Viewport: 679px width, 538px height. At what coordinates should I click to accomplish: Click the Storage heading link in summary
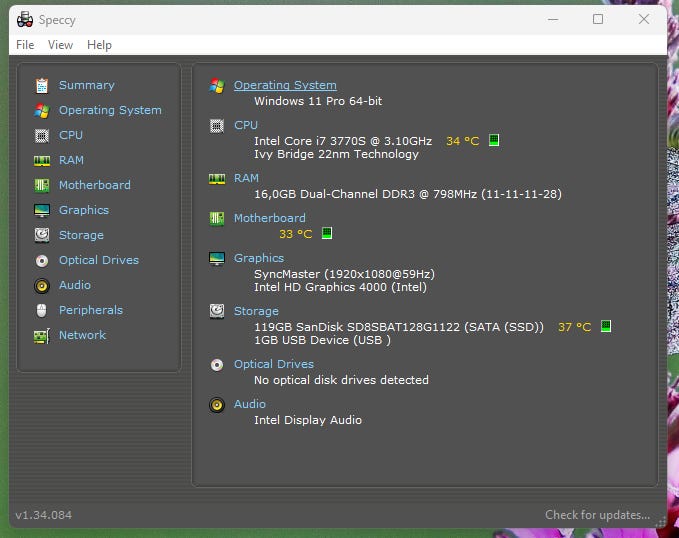pyautogui.click(x=256, y=311)
